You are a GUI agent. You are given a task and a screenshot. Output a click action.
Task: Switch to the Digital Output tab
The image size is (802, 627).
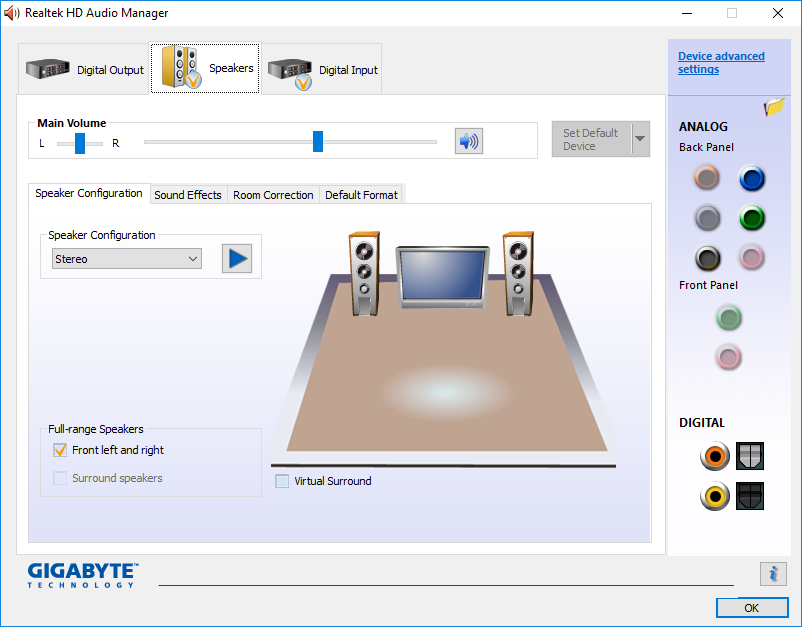[x=84, y=69]
